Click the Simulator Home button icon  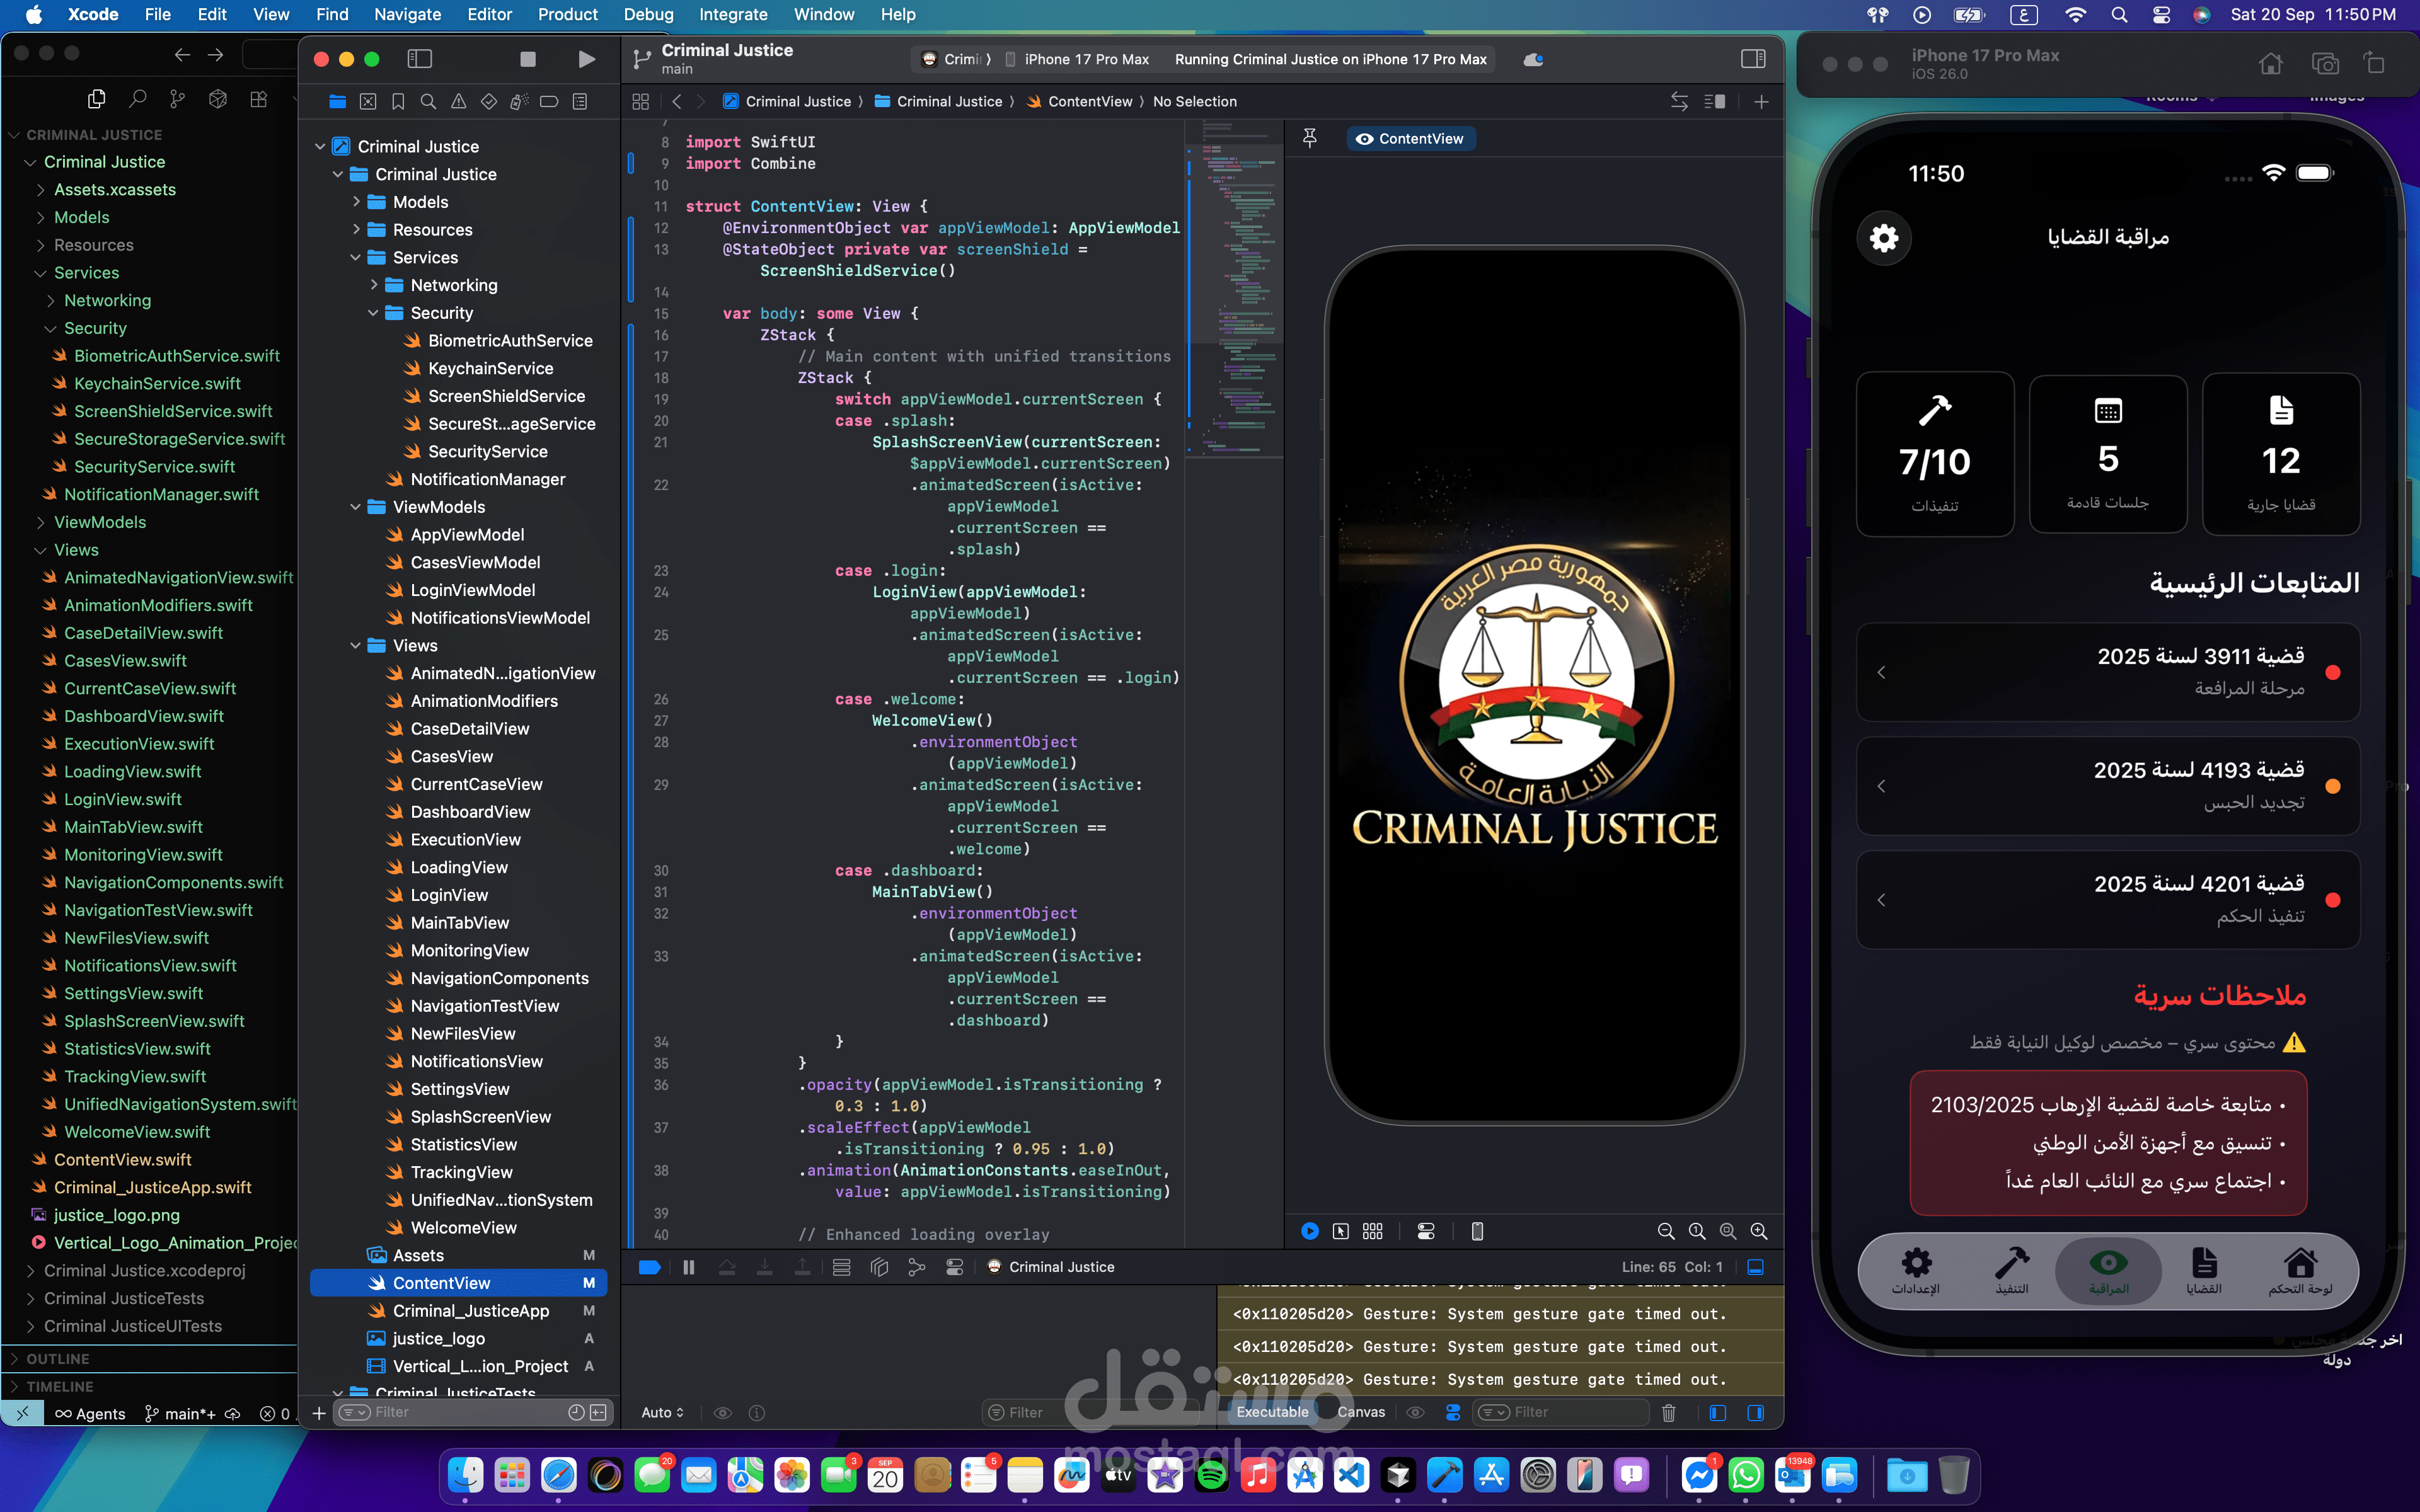[x=2271, y=64]
